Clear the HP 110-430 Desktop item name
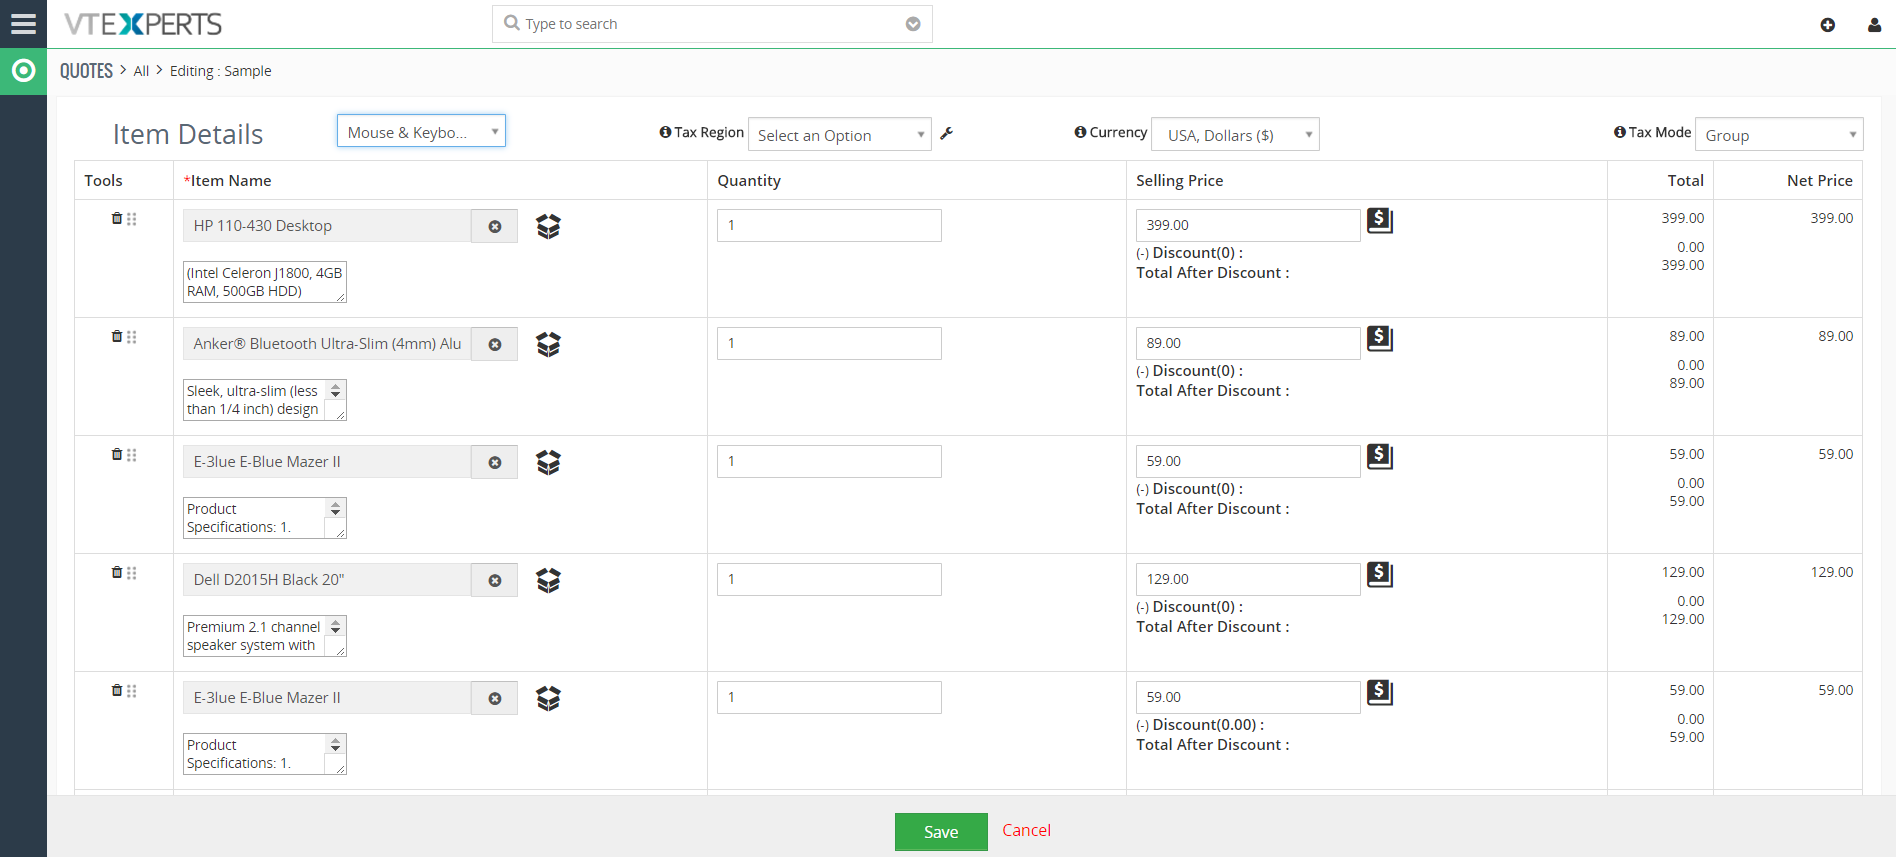The image size is (1896, 857). pos(494,226)
